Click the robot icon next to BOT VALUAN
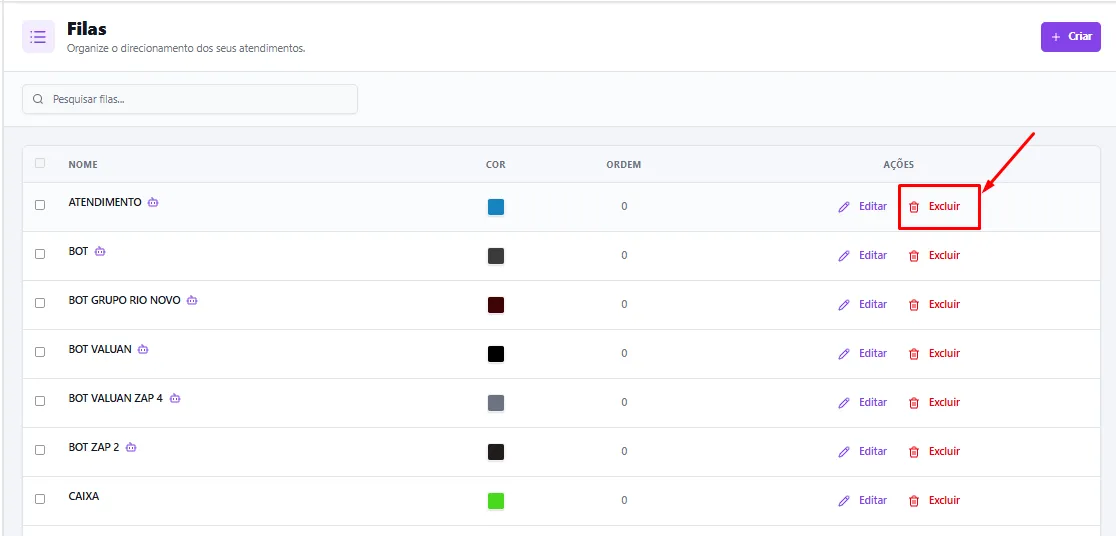Image resolution: width=1116 pixels, height=536 pixels. click(x=143, y=350)
